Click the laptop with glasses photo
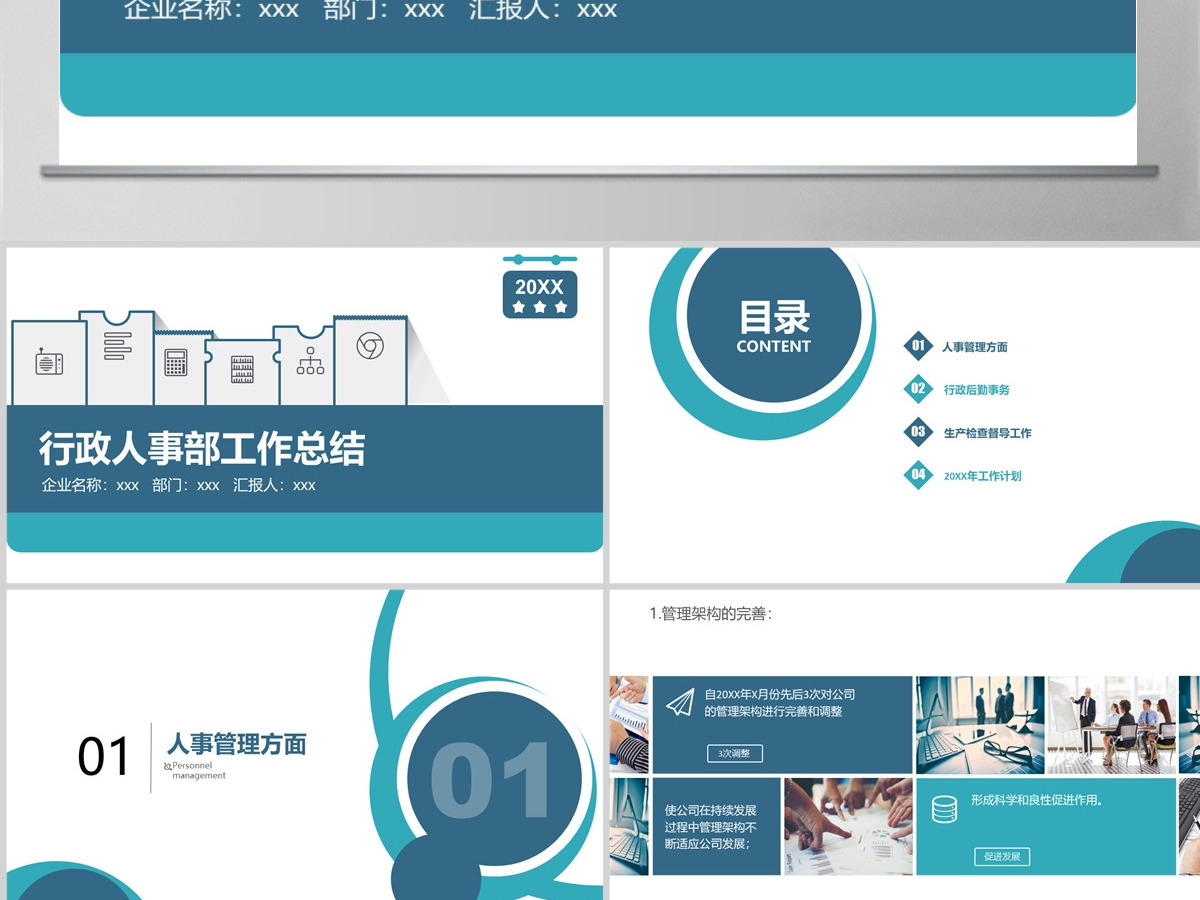 point(980,725)
